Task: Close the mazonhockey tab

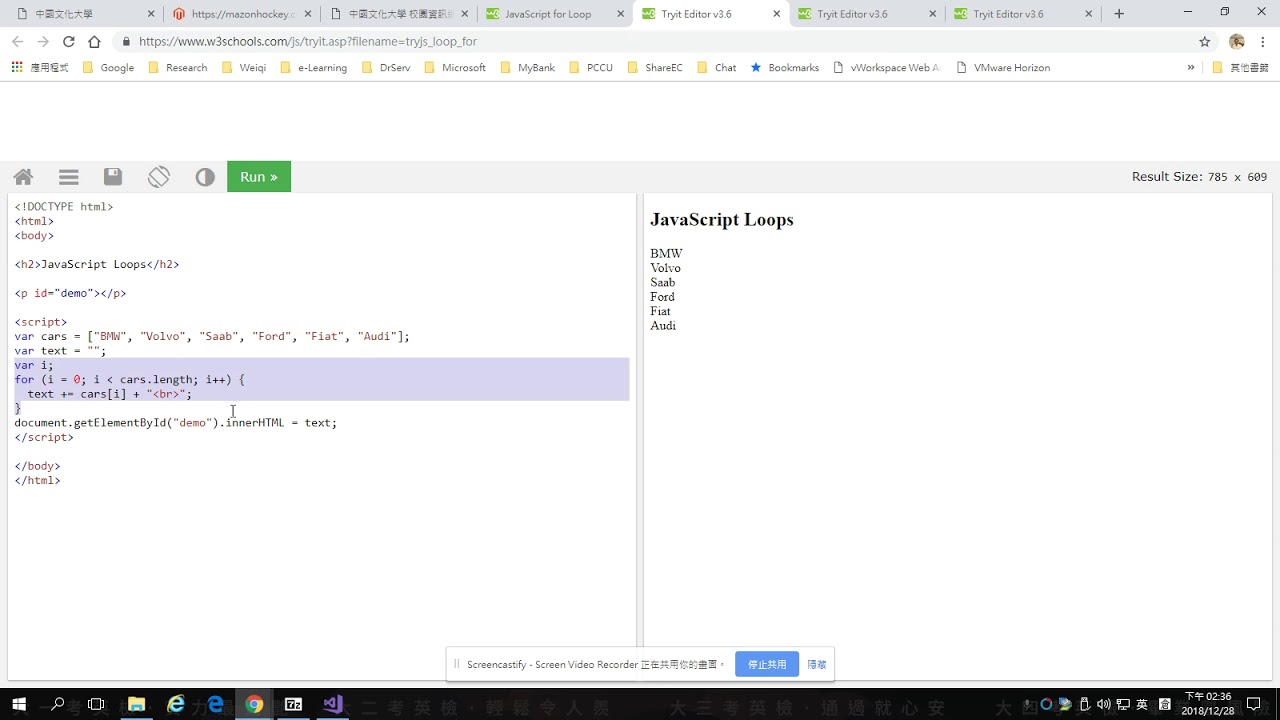Action: tap(308, 14)
